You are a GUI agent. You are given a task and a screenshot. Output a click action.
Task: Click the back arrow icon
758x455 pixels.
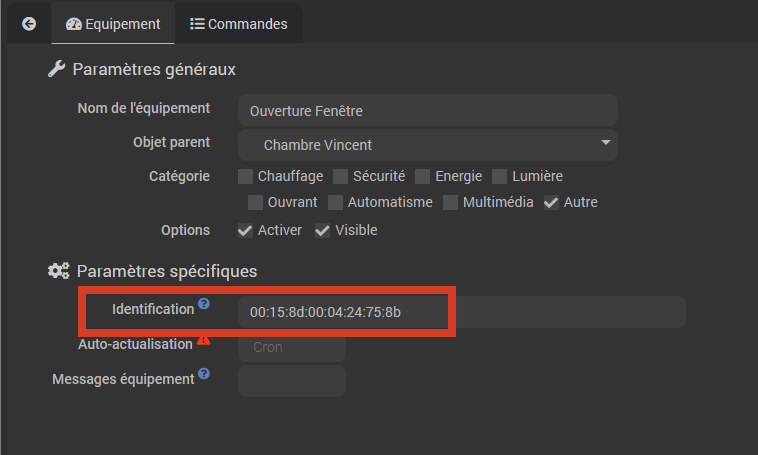pos(28,24)
